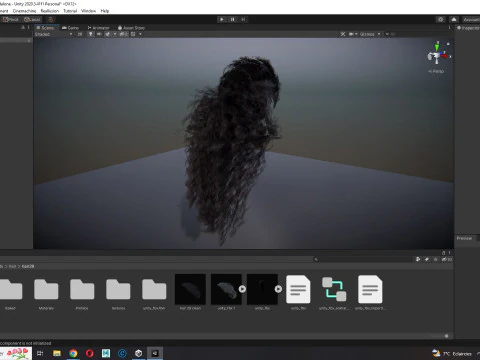Open the Reallusion menu
The image size is (480, 360).
[x=50, y=11]
